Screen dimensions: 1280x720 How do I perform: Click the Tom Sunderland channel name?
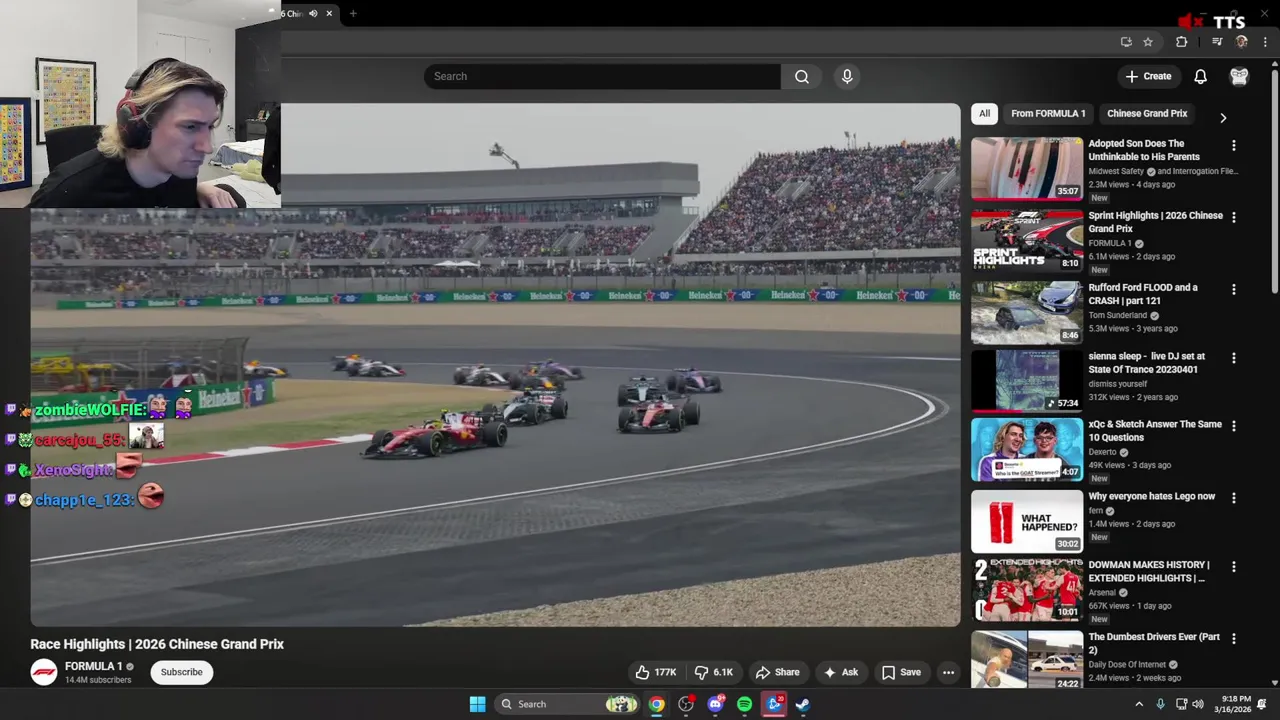point(1118,315)
